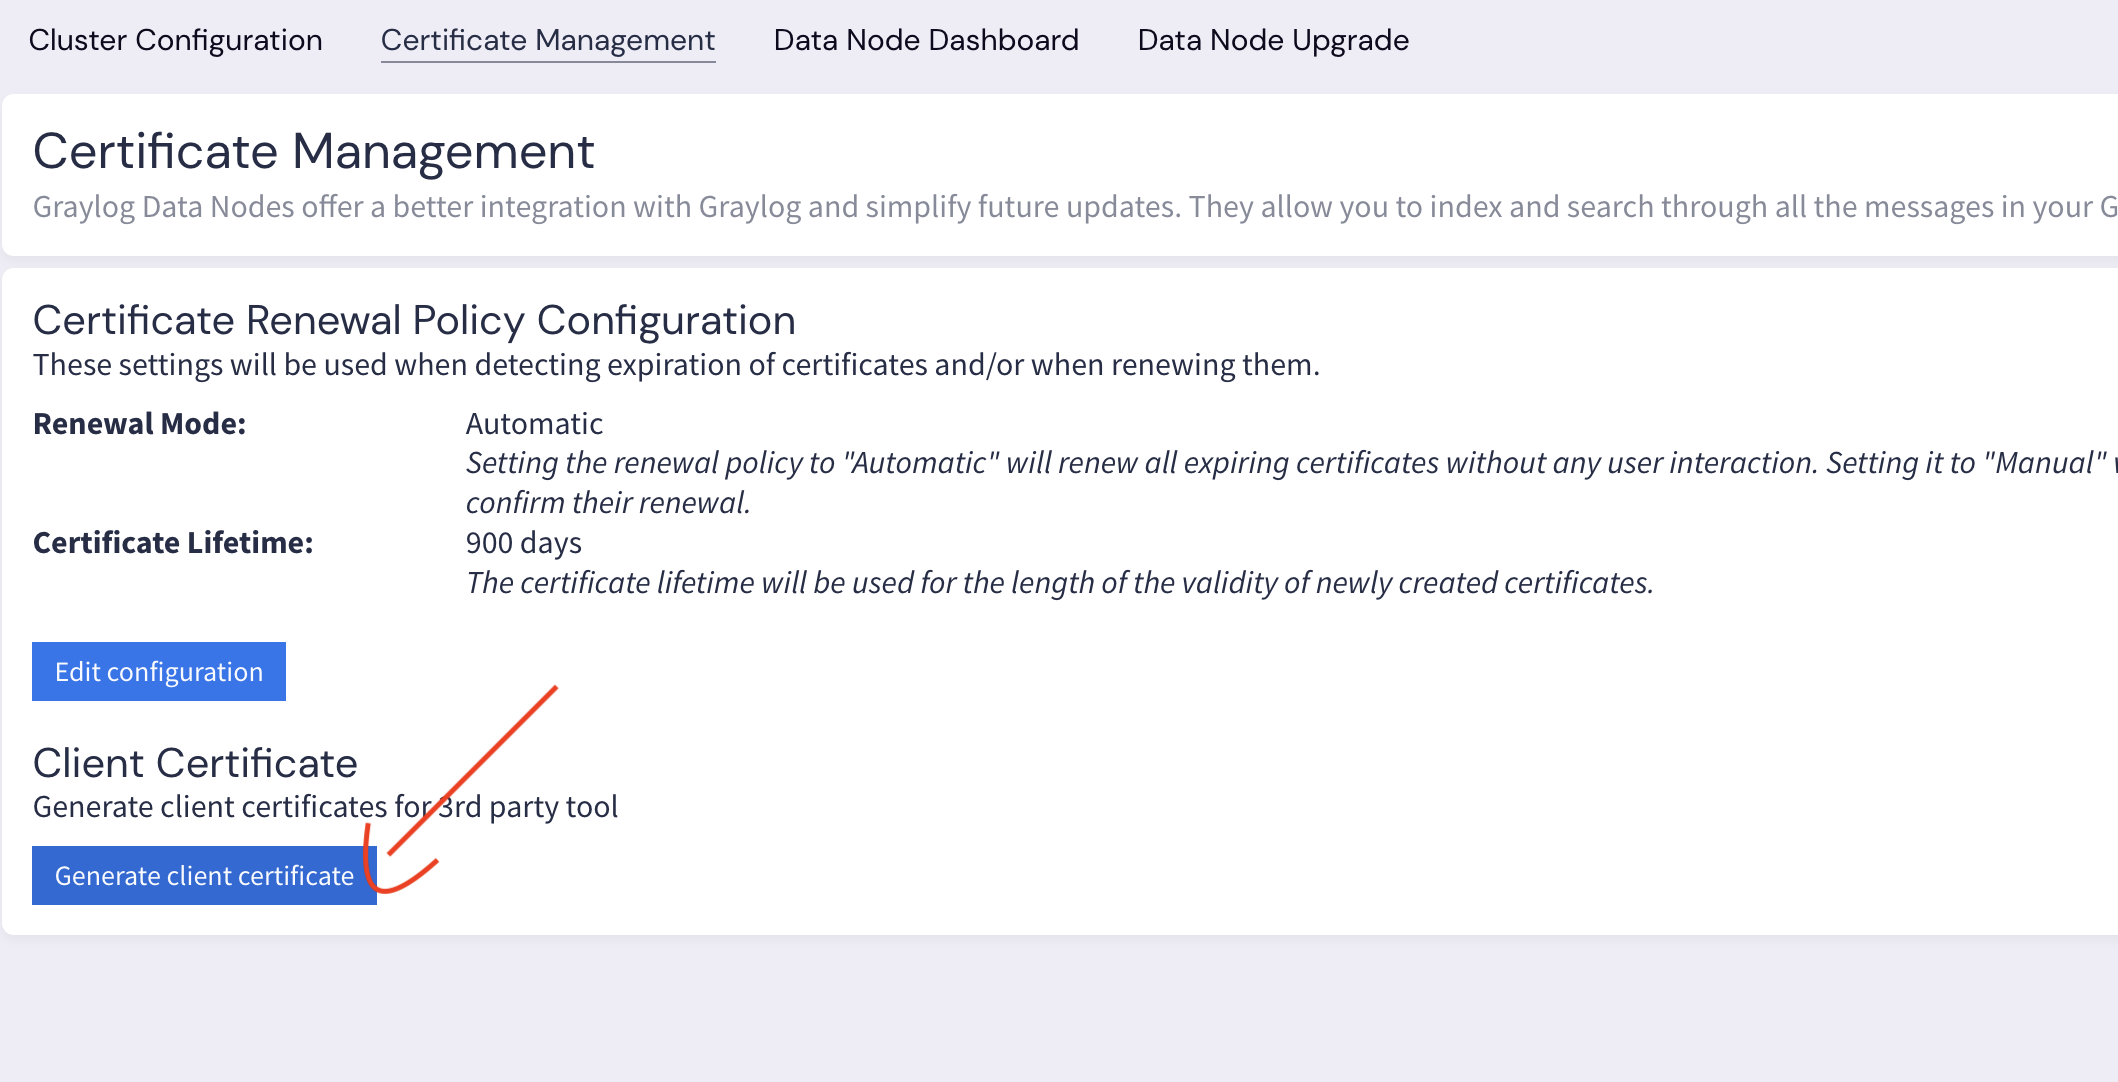Click the Generate client certificate button
The height and width of the screenshot is (1082, 2118).
[204, 876]
